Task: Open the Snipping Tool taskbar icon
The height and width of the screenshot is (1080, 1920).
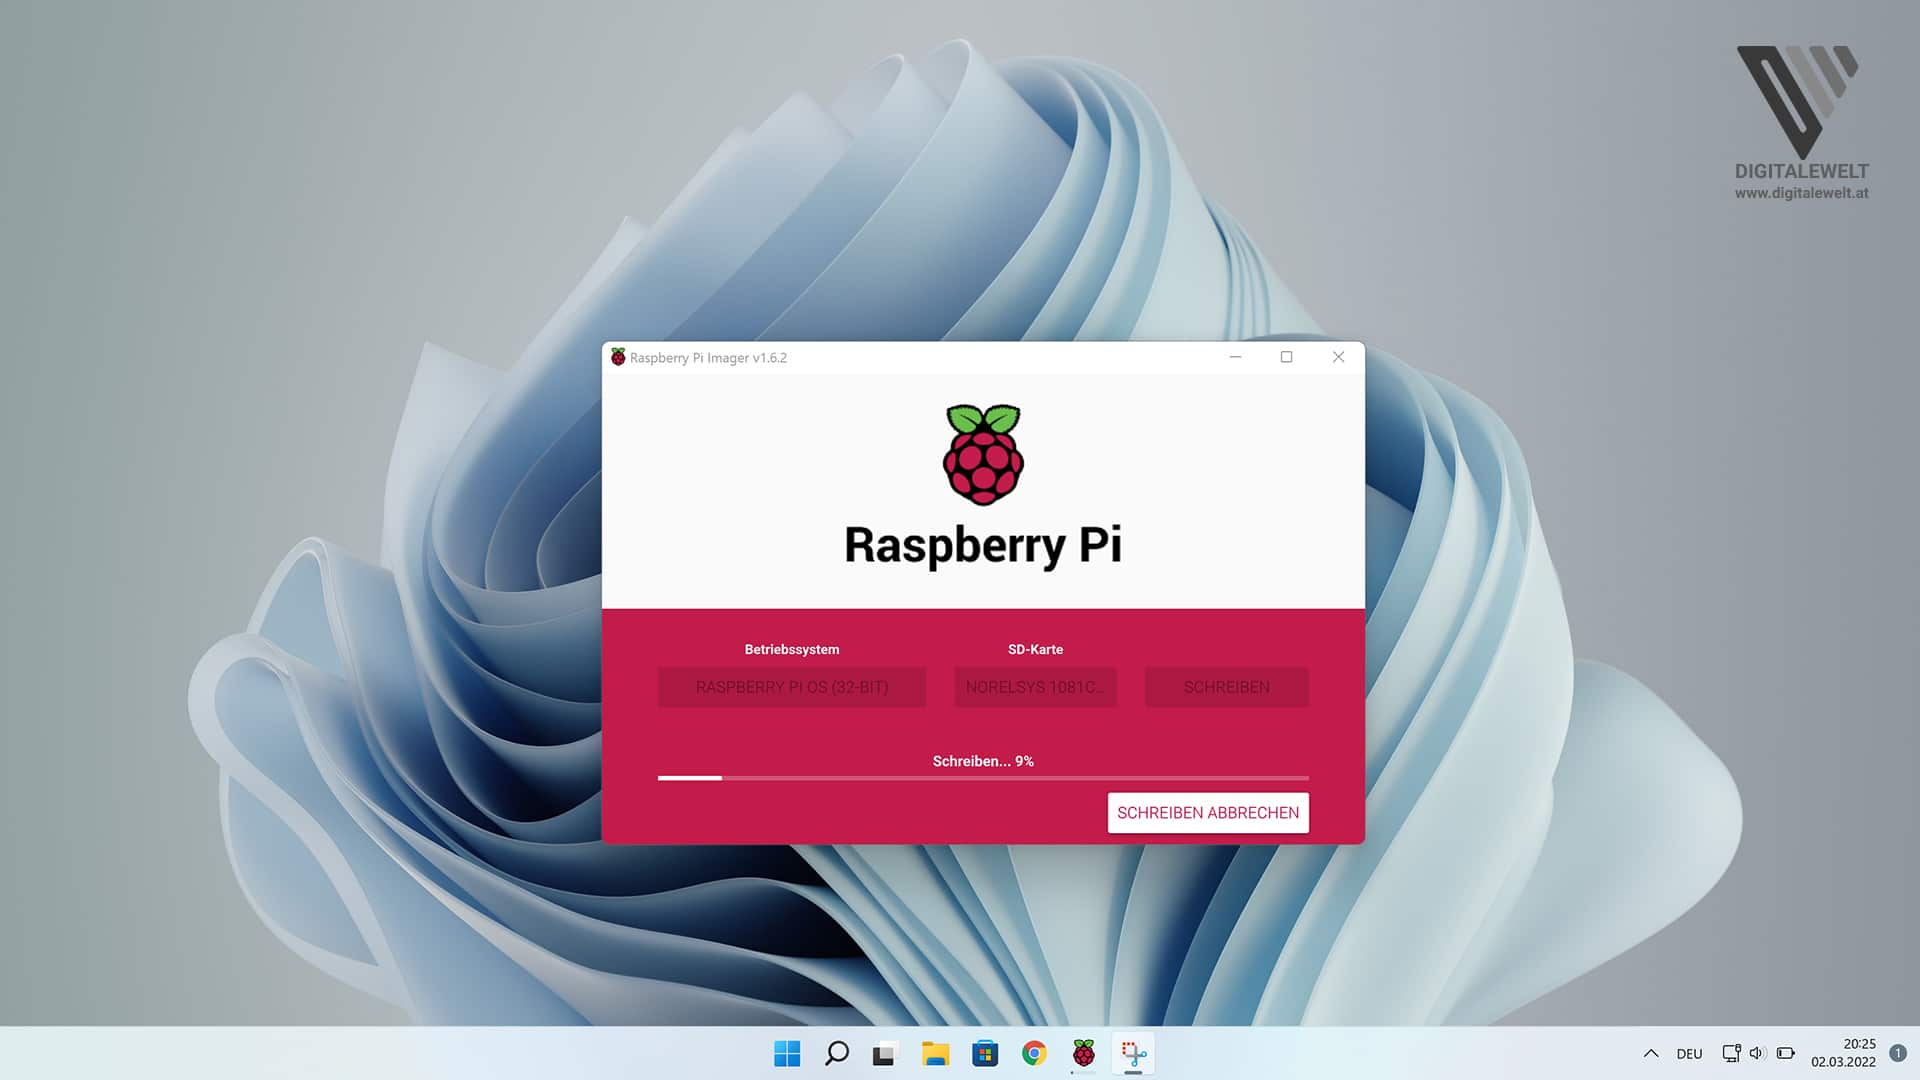Action: pyautogui.click(x=1133, y=1053)
